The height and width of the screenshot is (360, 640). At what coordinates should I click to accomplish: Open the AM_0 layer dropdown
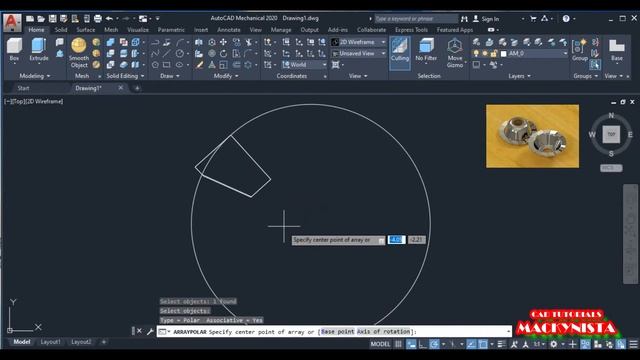click(534, 53)
